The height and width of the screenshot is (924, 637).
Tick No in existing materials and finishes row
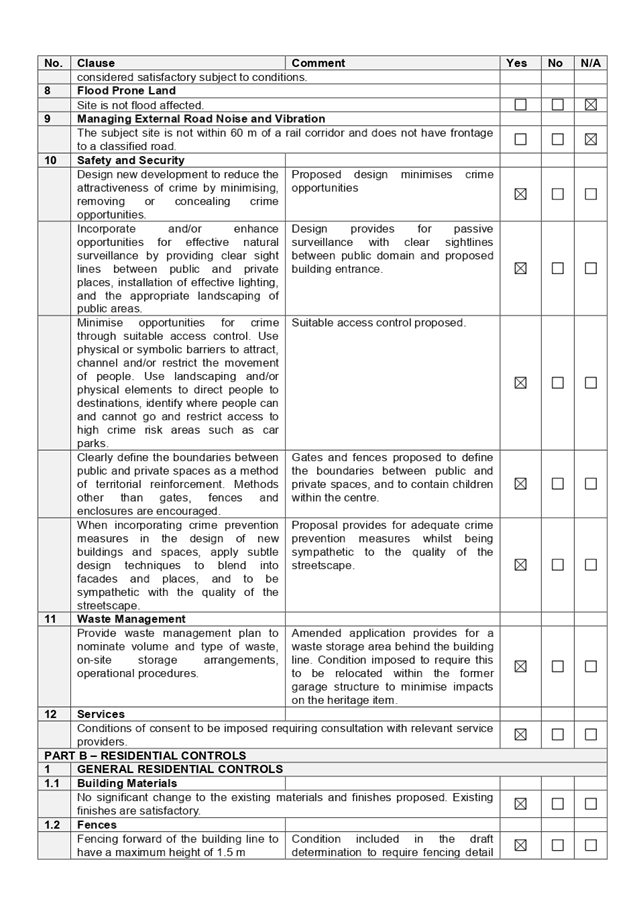point(557,804)
